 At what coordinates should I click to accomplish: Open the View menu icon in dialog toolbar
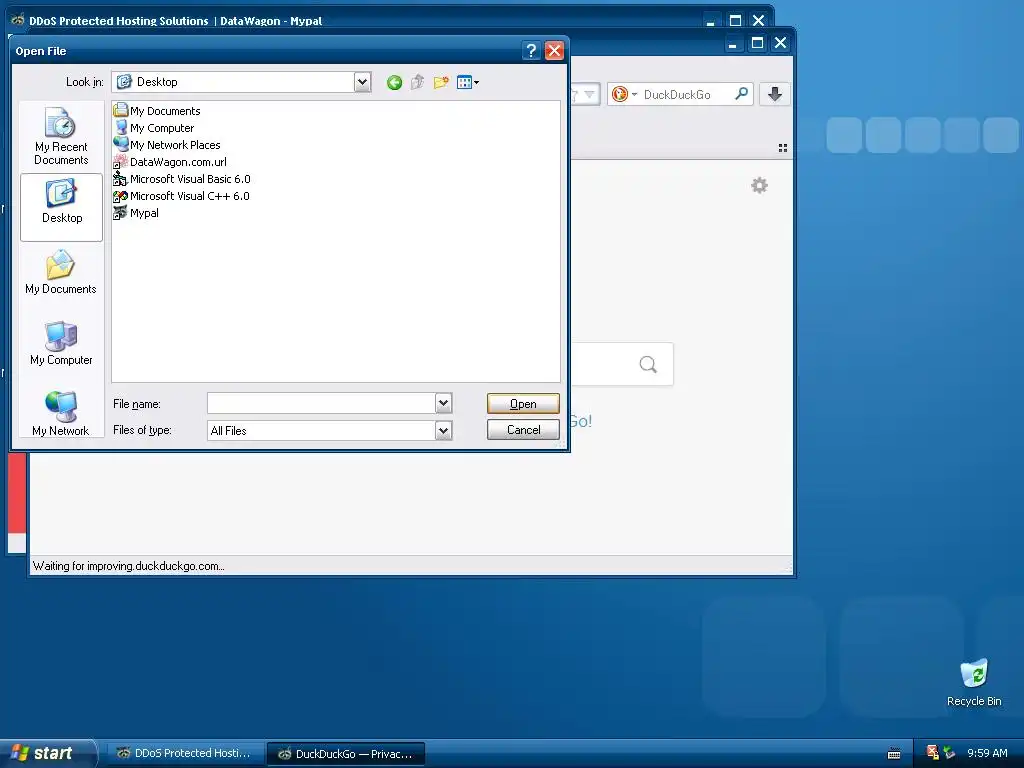(468, 82)
